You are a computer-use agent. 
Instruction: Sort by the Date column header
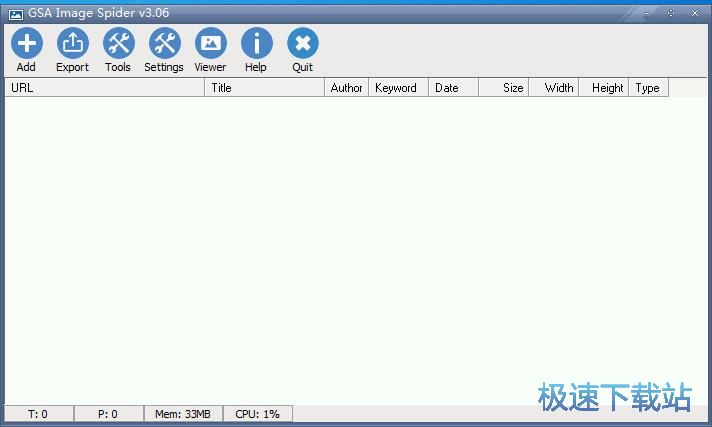[454, 88]
